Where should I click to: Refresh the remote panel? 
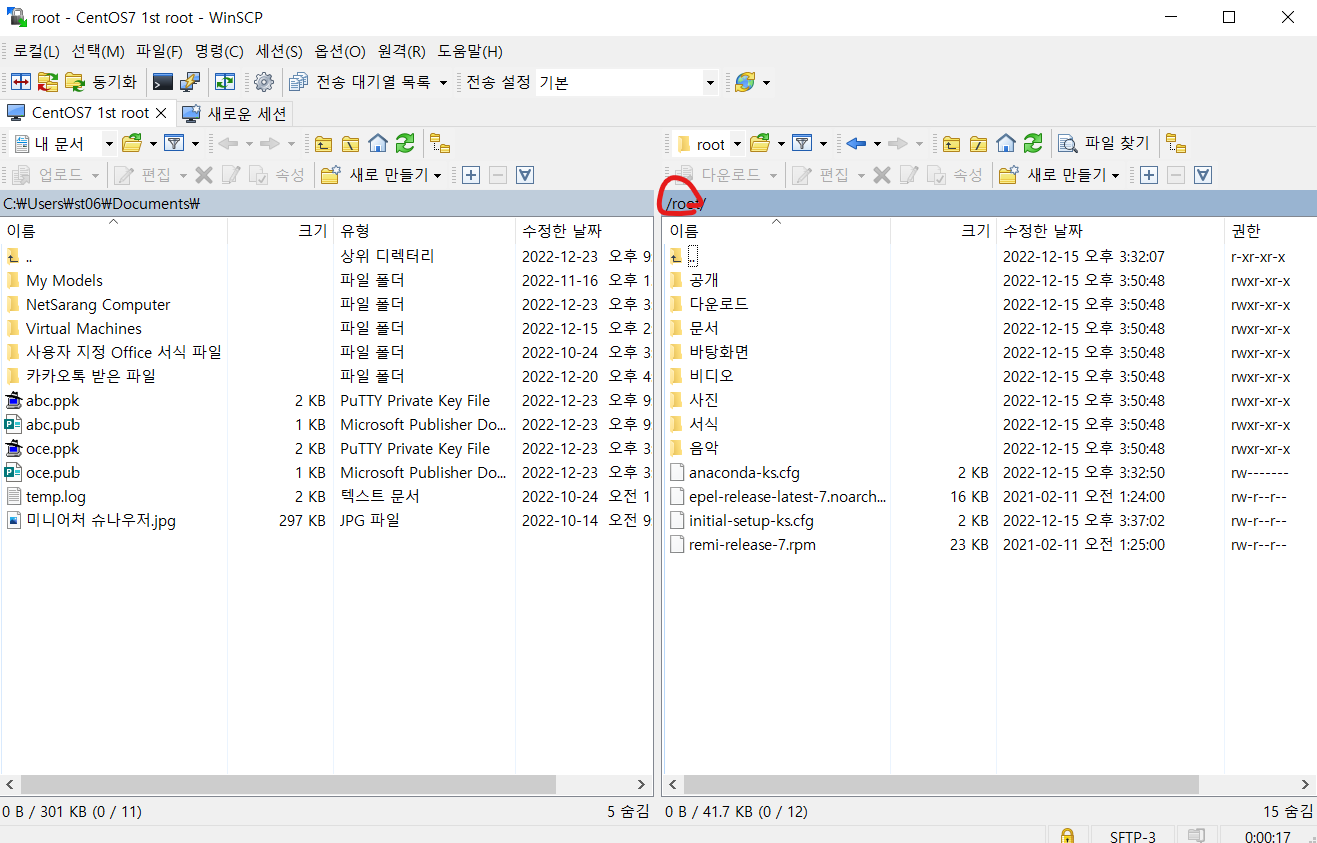tap(1033, 144)
